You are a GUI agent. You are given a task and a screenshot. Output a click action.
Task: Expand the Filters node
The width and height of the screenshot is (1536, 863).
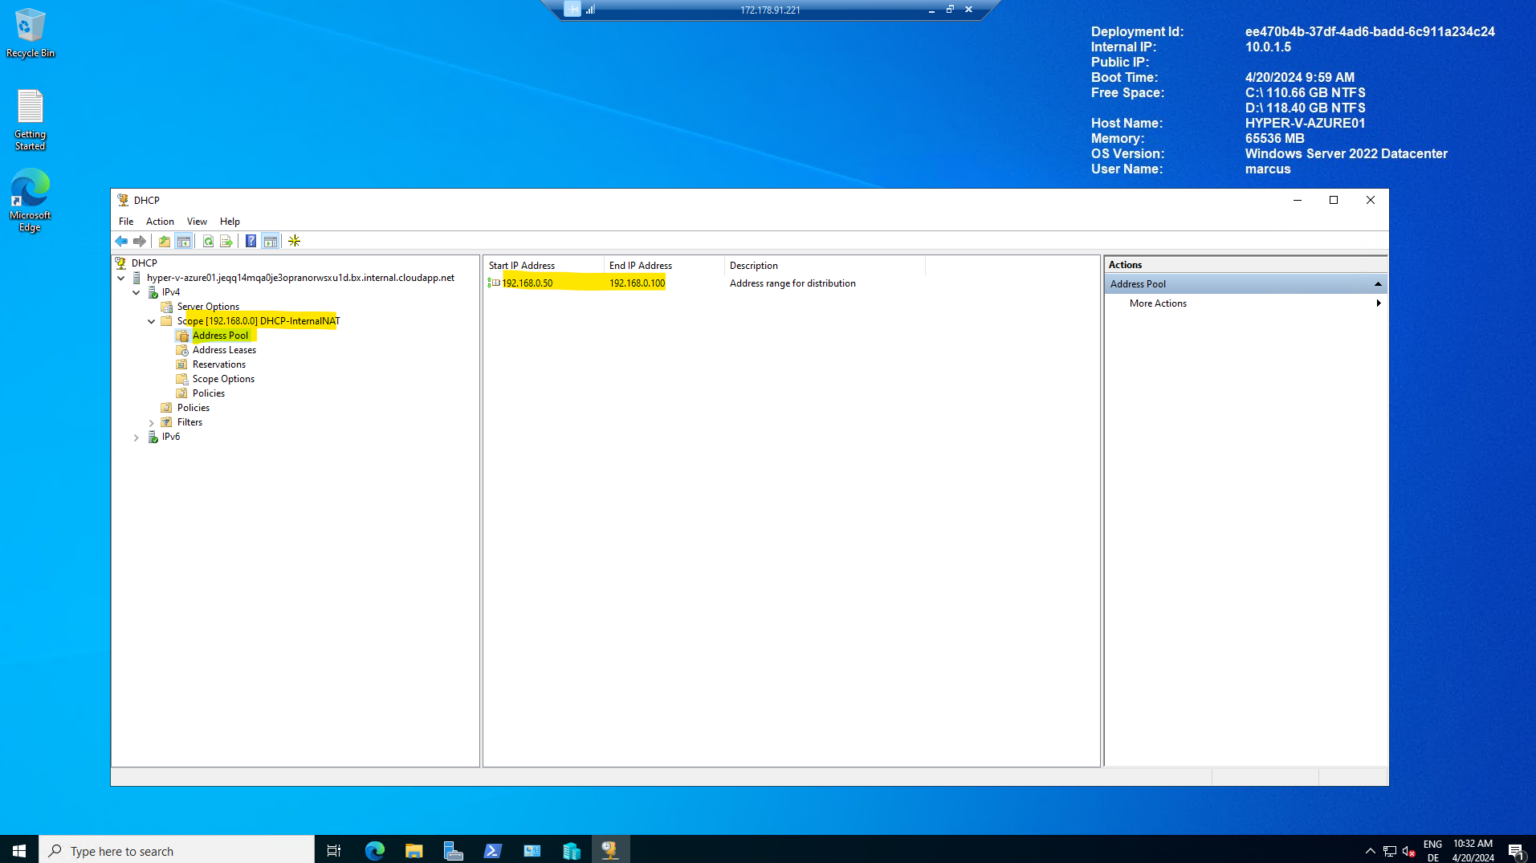coord(151,422)
